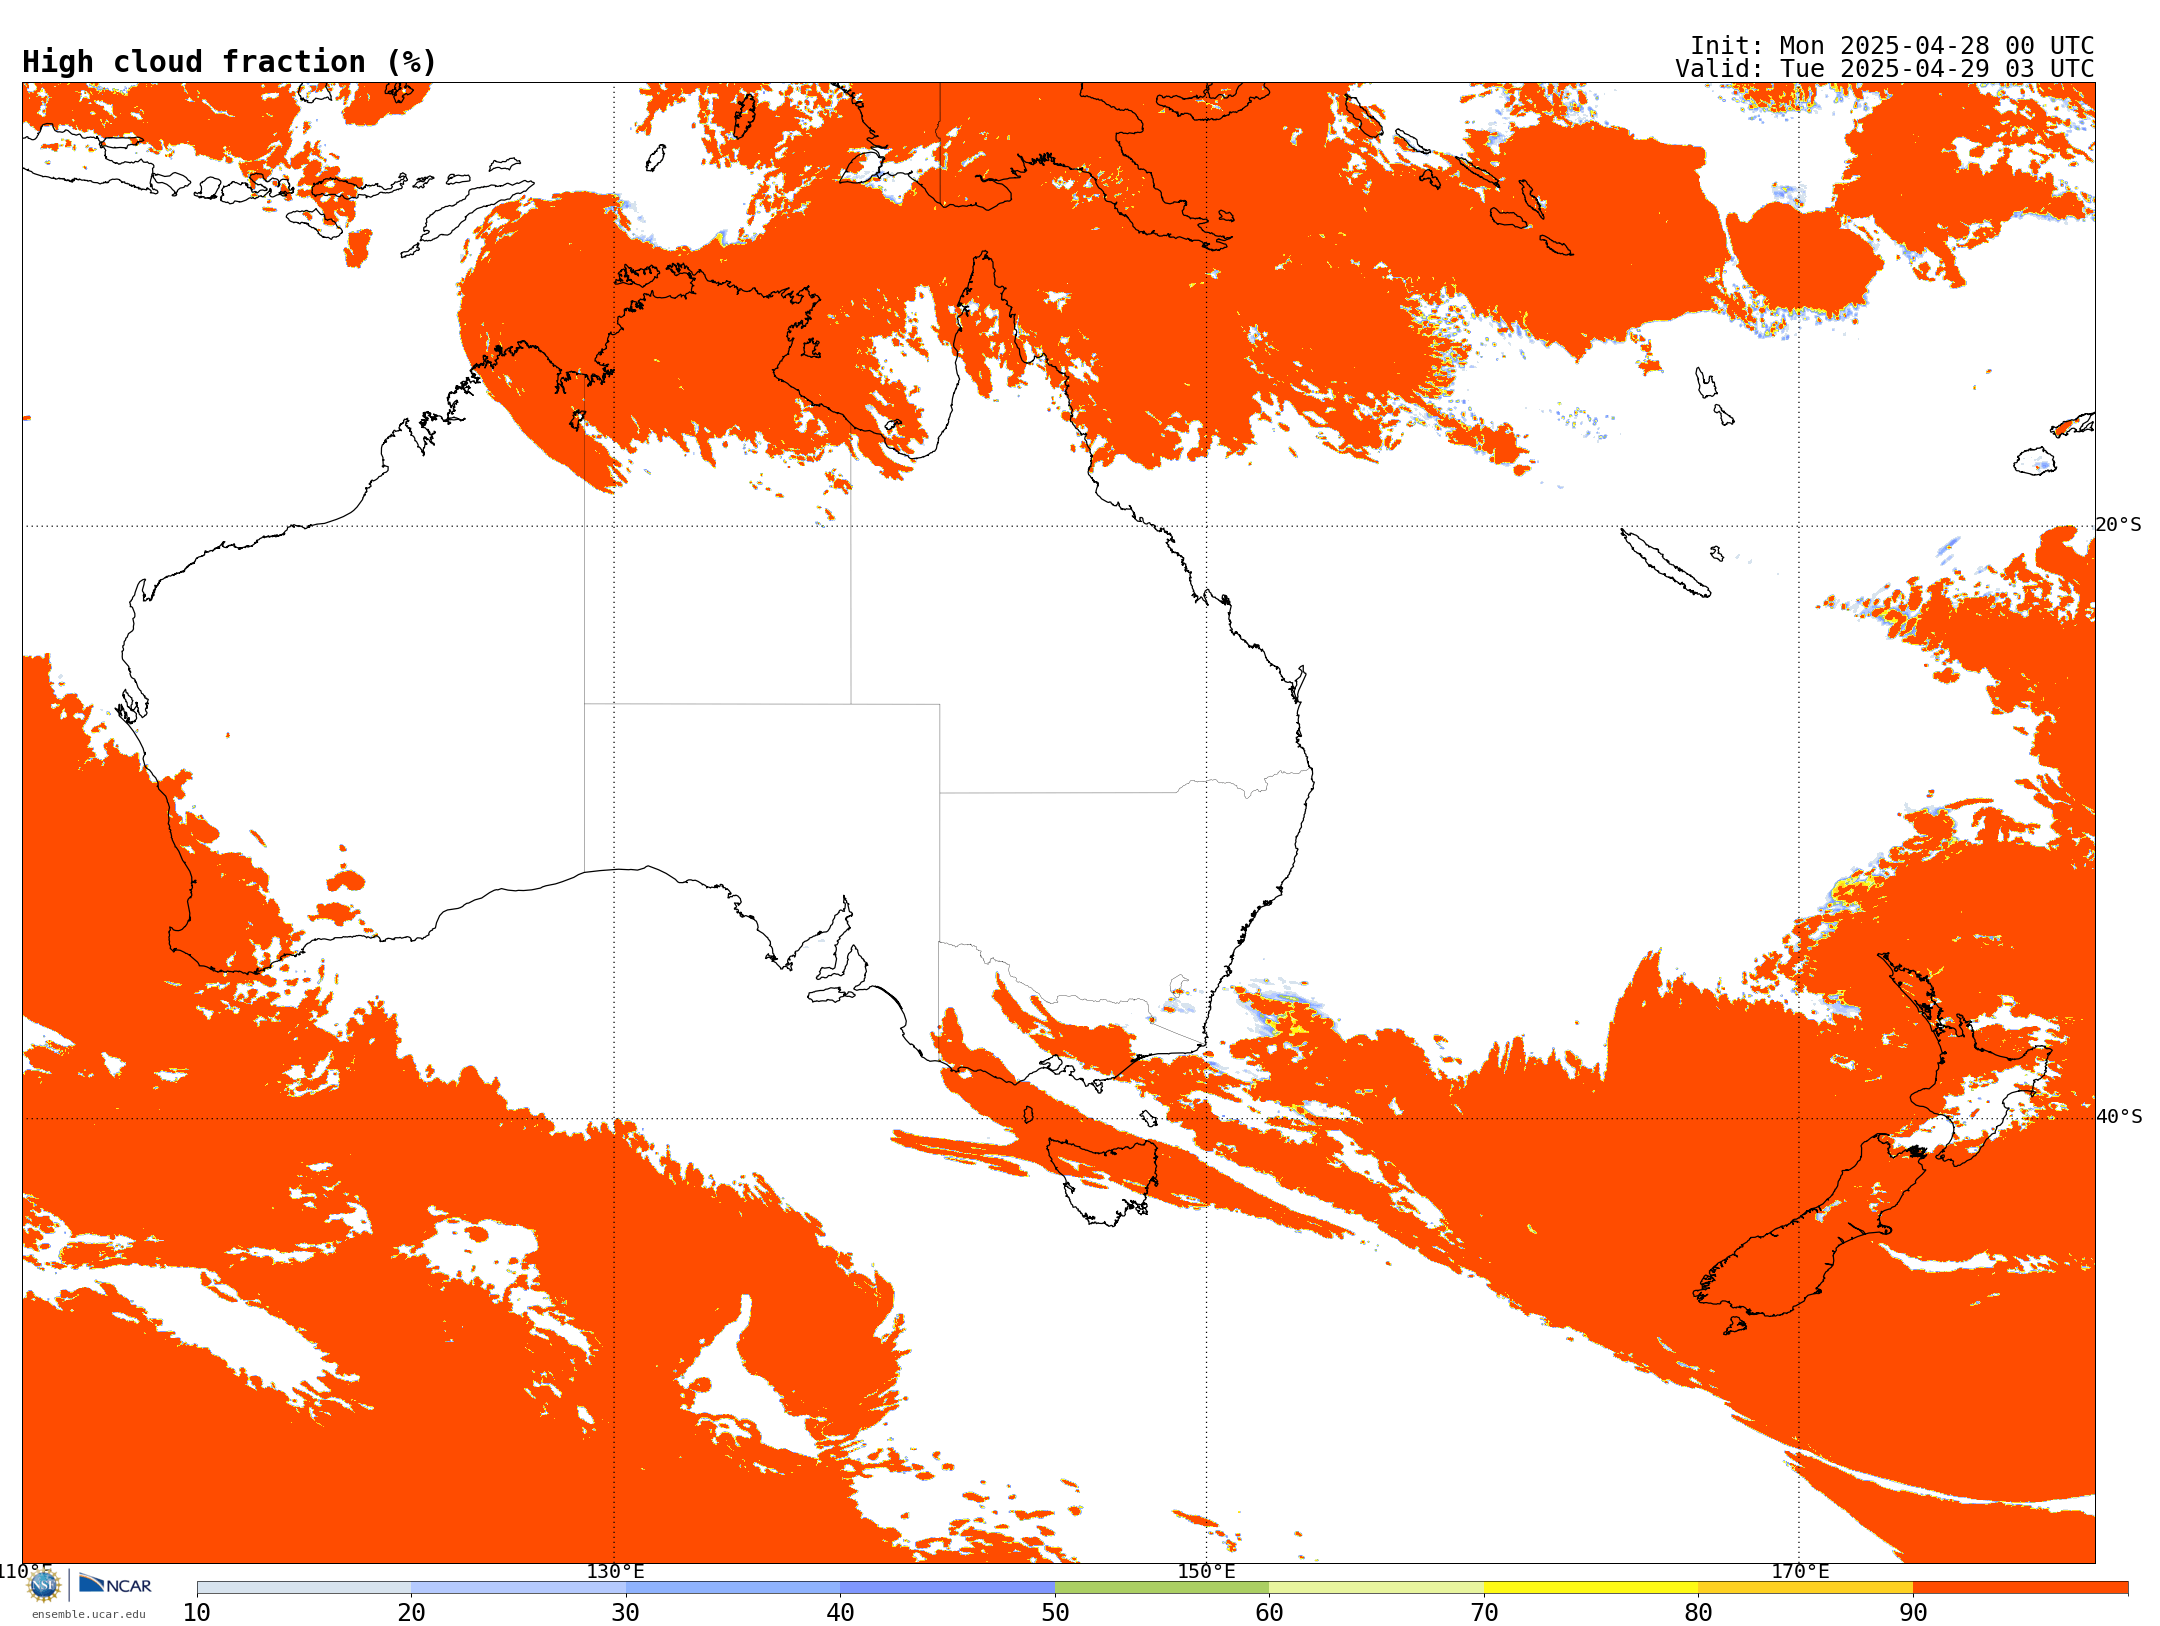Click the Valid: Tue 2025-04-29 03 UTC text

[1885, 69]
